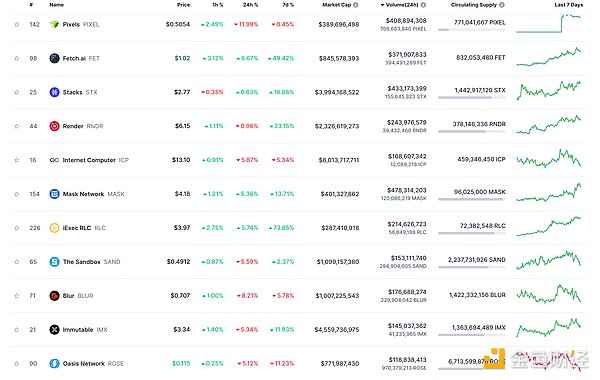Click the Pixels coin logo icon
The image size is (600, 380).
(54, 24)
